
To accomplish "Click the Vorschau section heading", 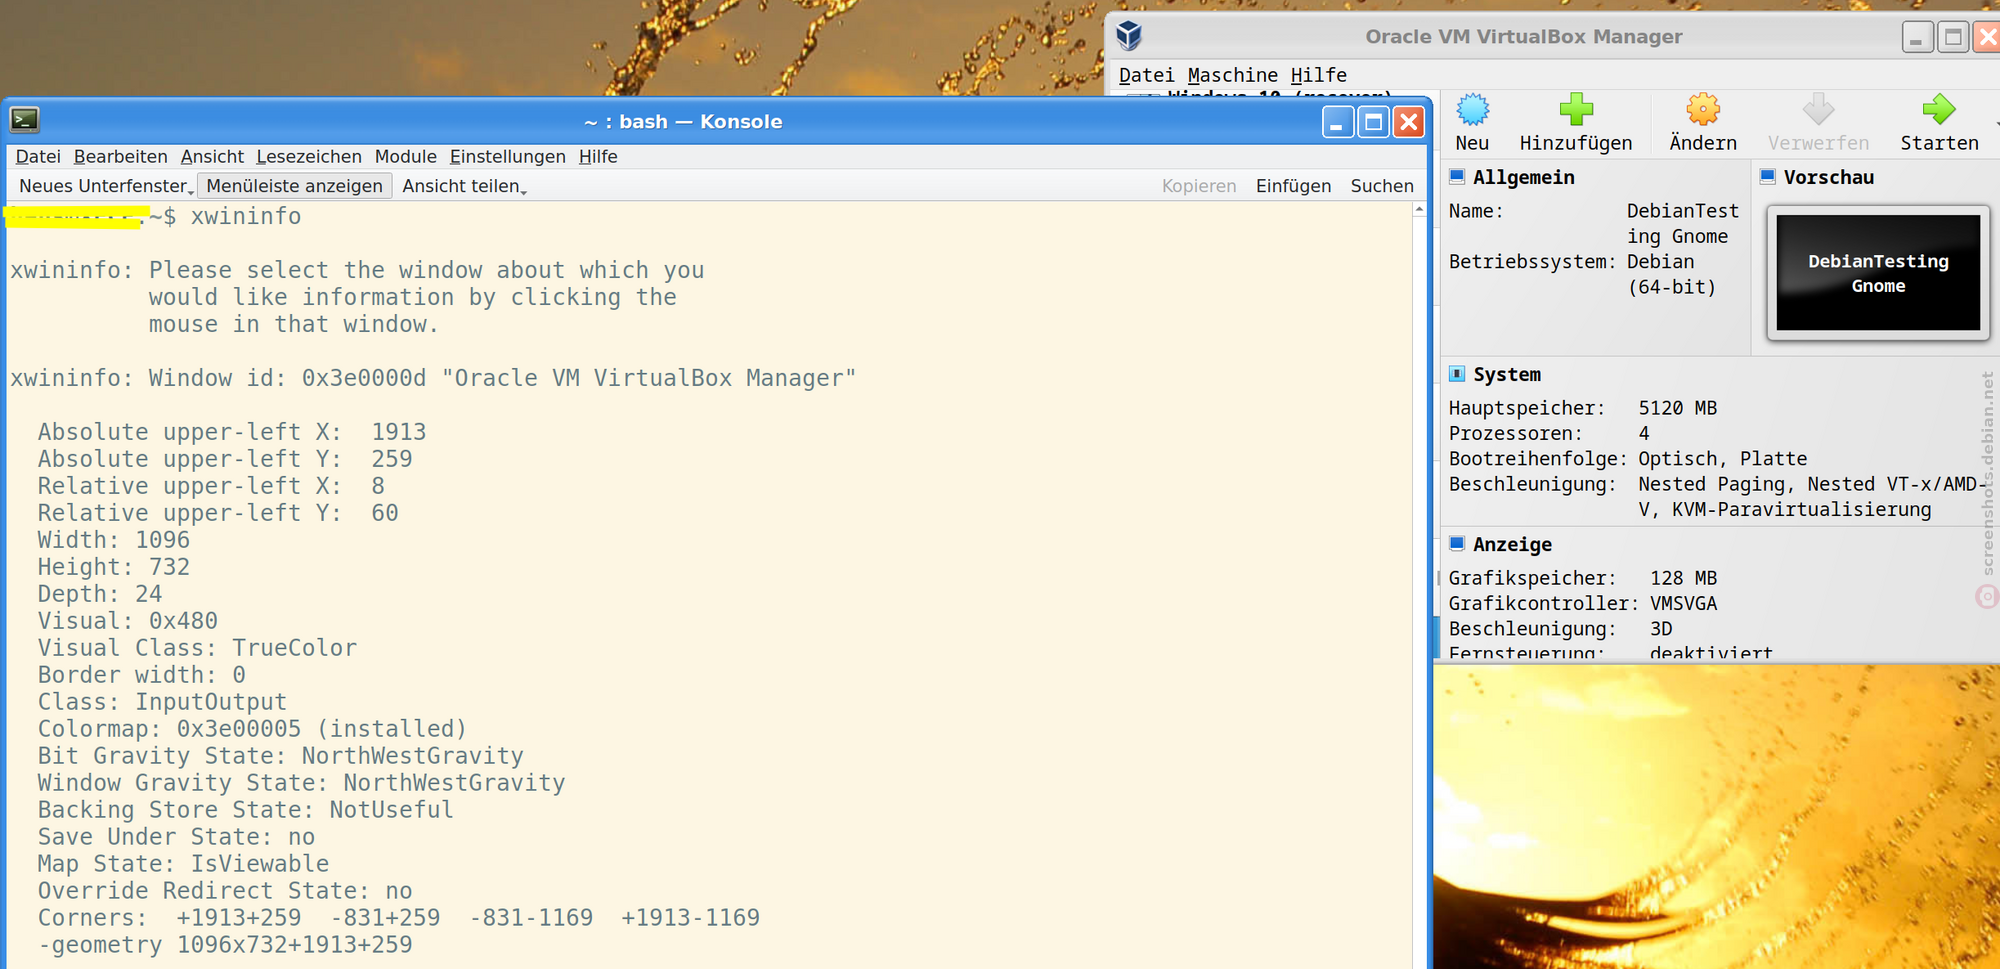I will click(x=1829, y=177).
